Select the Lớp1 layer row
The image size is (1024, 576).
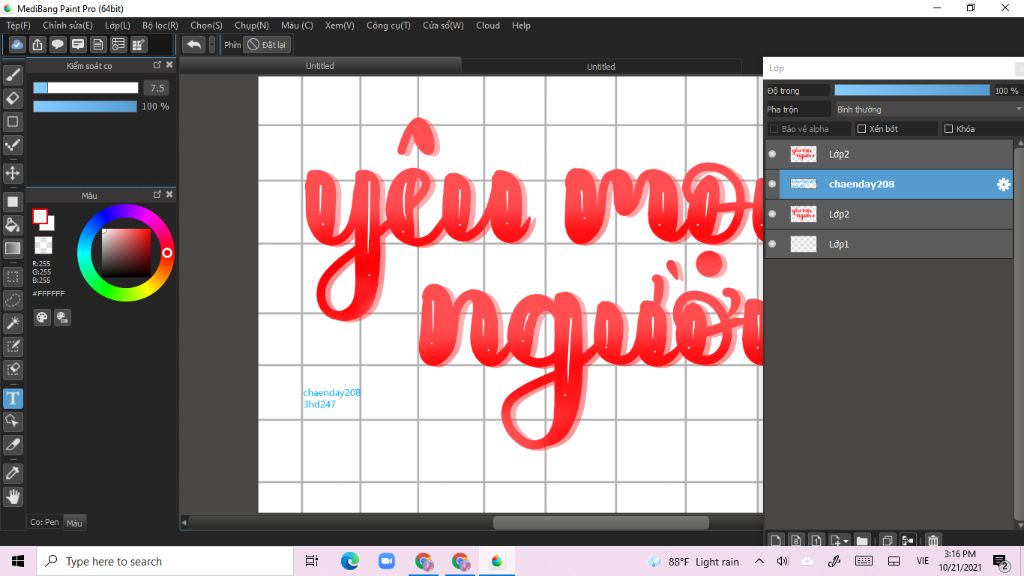[888, 244]
